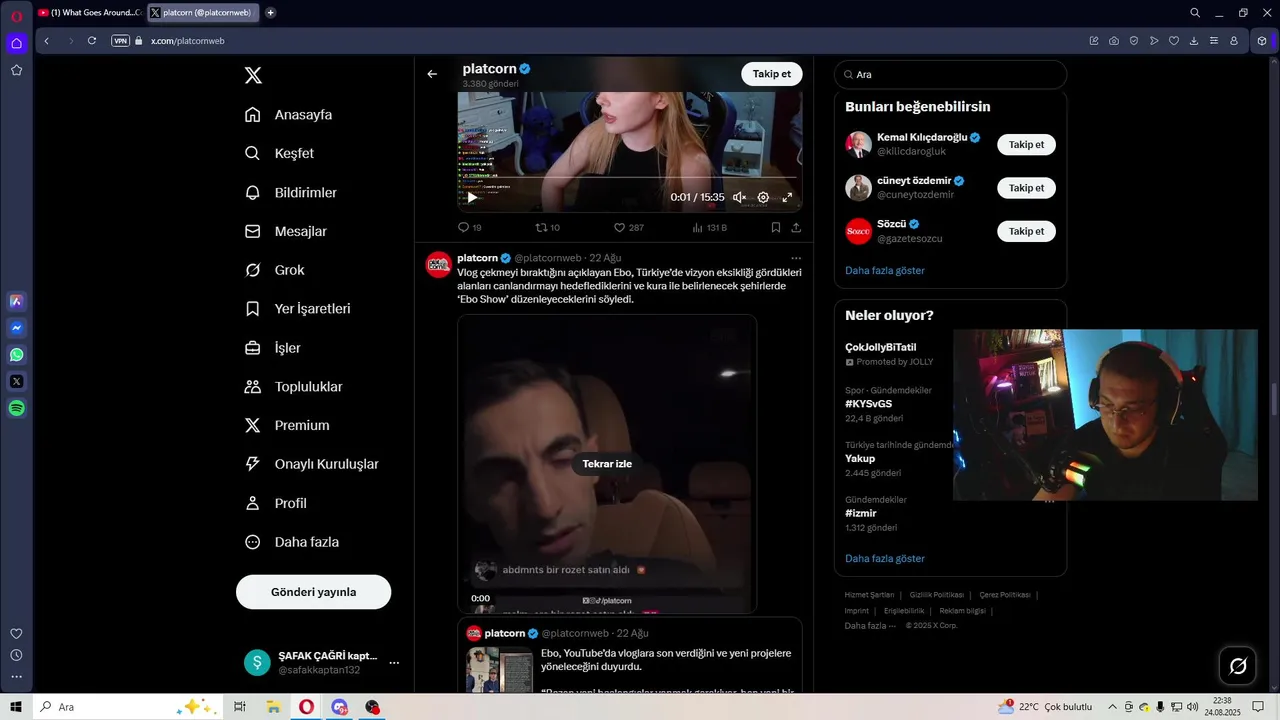The width and height of the screenshot is (1280, 720).
Task: Open Hizmet Şartları footer link
Action: (869, 595)
